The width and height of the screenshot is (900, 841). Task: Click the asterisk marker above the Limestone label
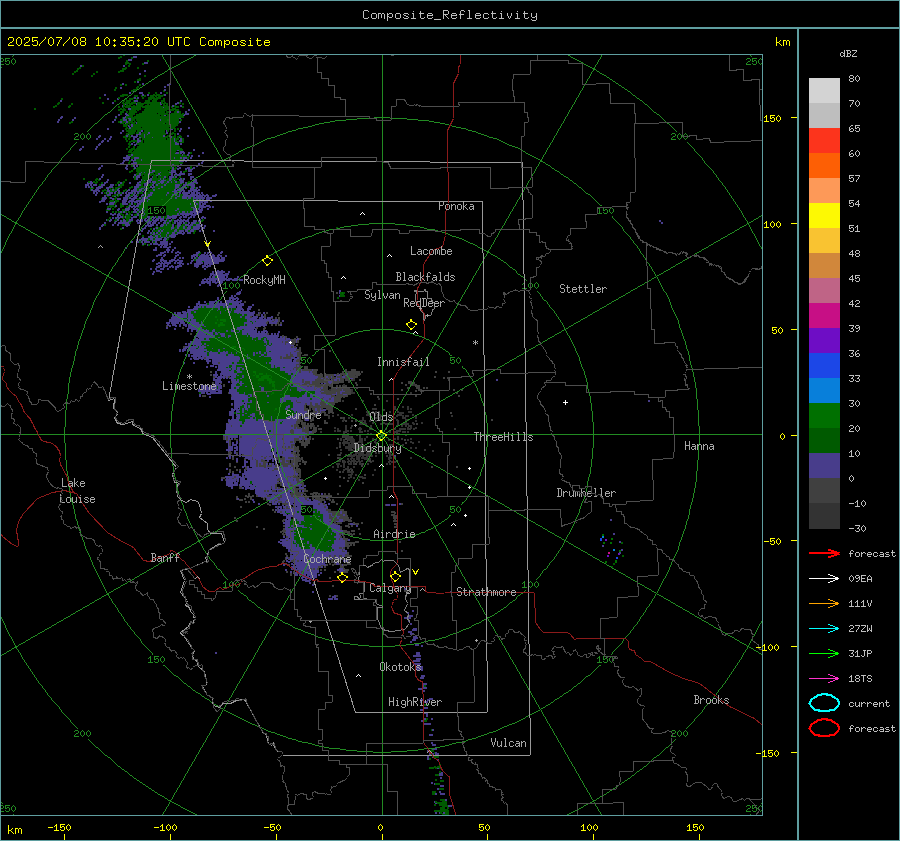[189, 377]
